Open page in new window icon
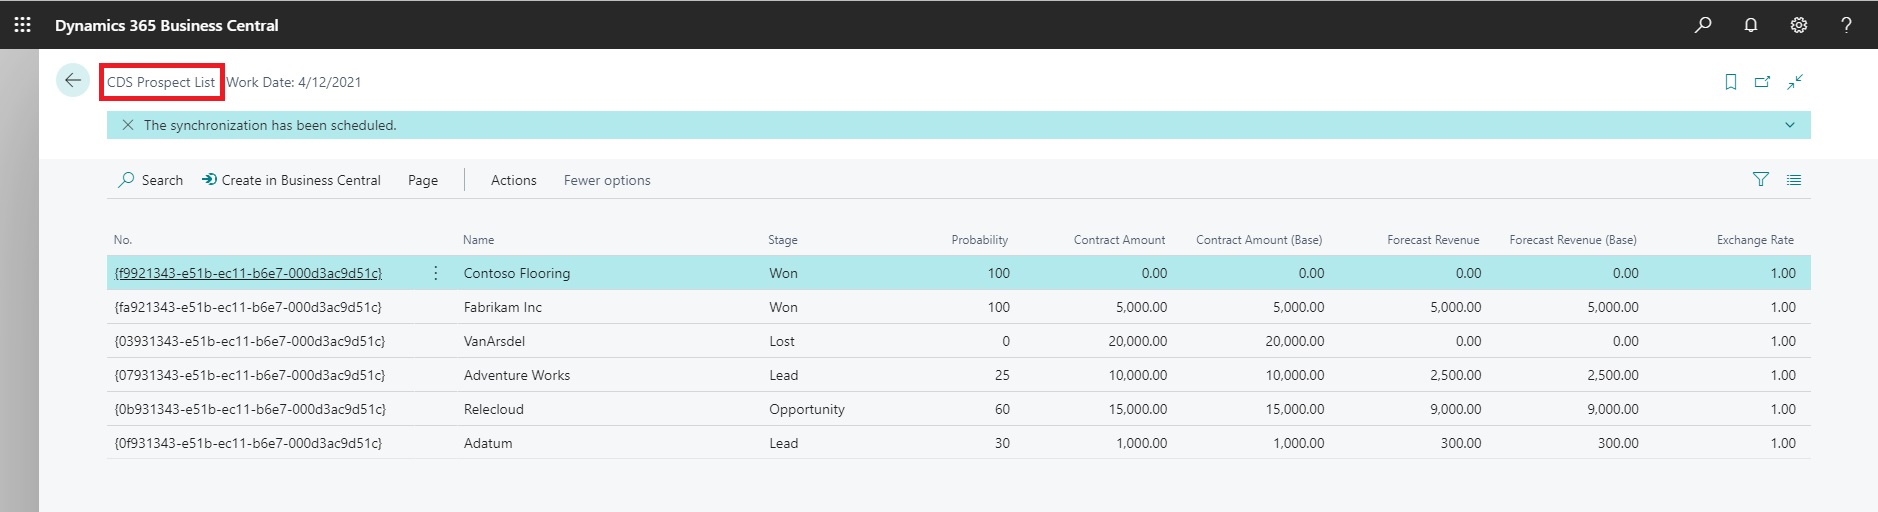Image resolution: width=1878 pixels, height=512 pixels. coord(1763,82)
